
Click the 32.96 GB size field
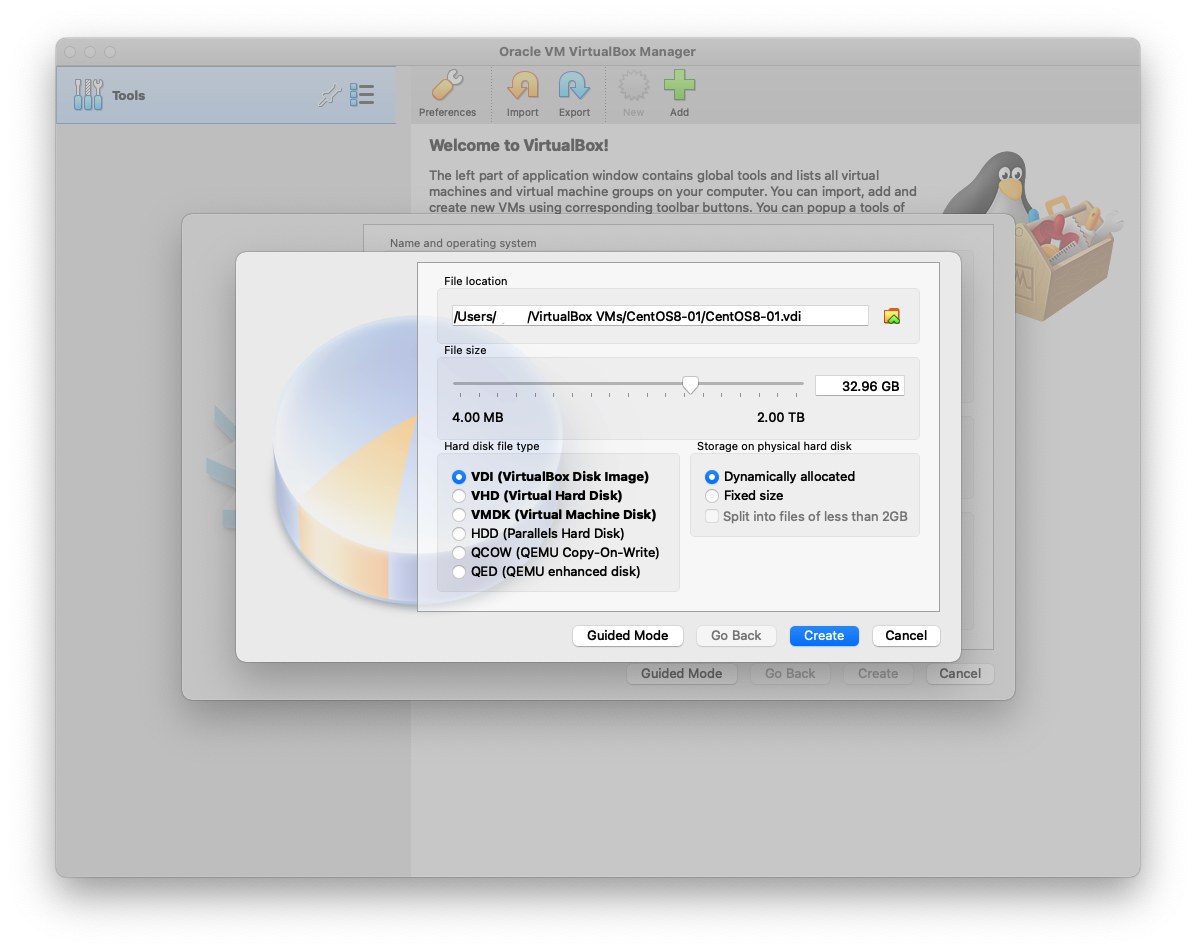[x=860, y=386]
